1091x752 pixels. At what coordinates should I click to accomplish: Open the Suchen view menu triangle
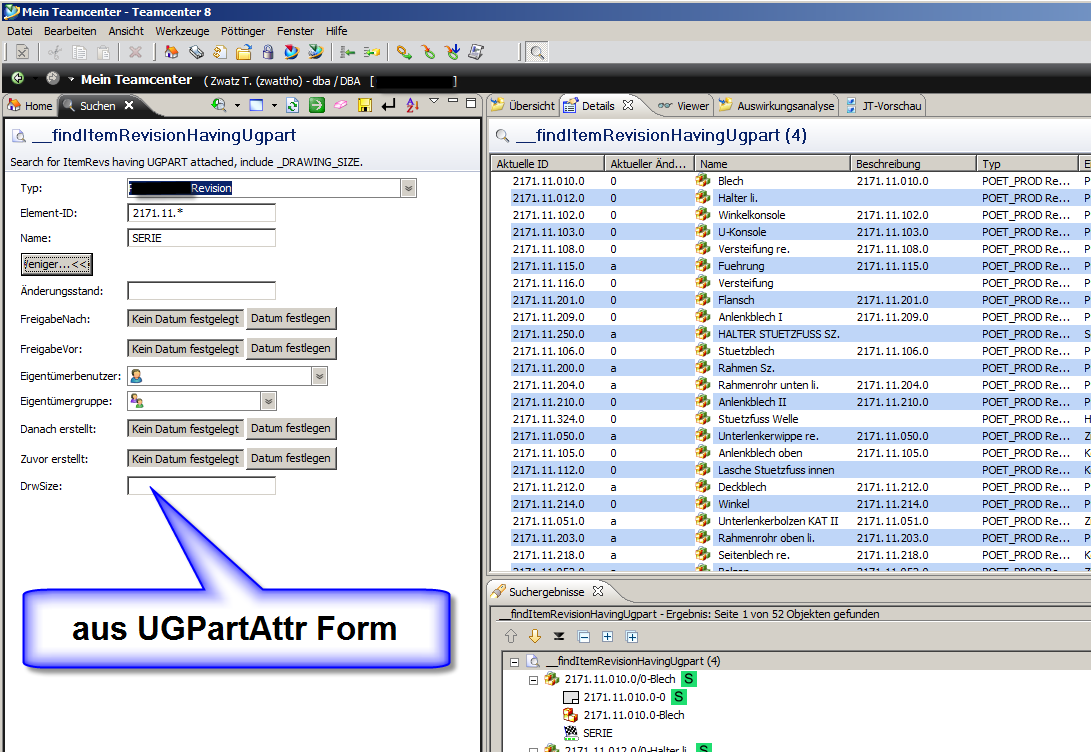coord(434,102)
